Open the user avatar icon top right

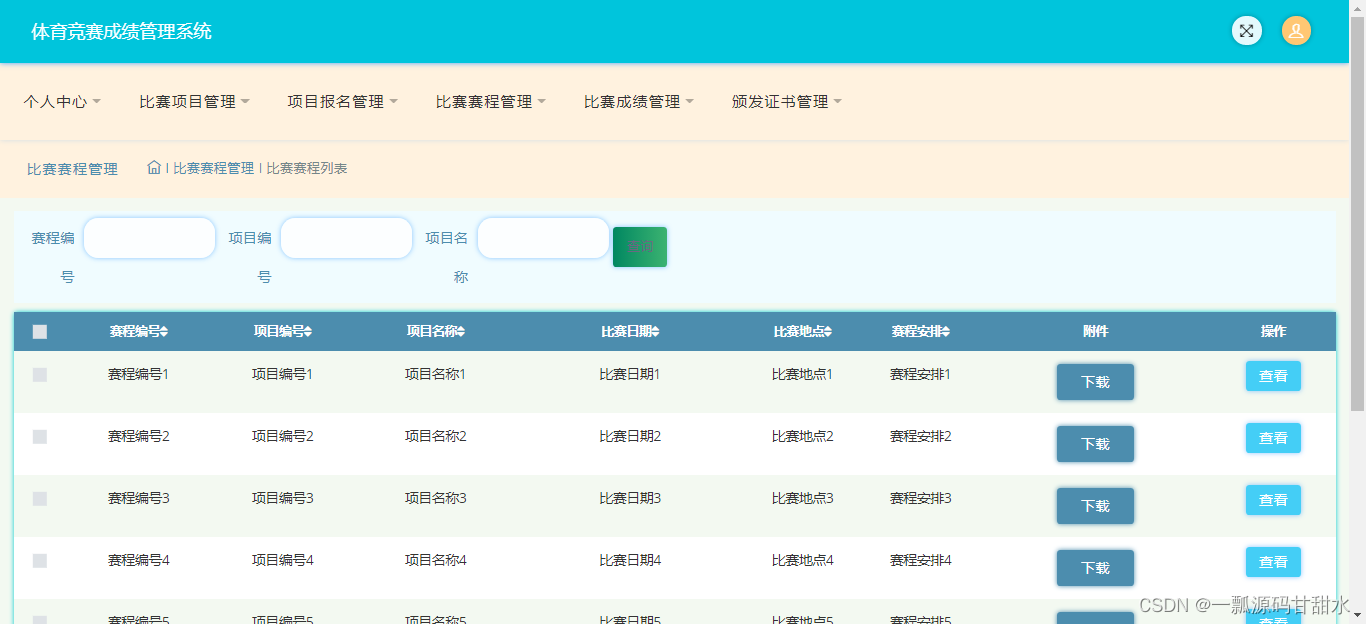pos(1296,30)
